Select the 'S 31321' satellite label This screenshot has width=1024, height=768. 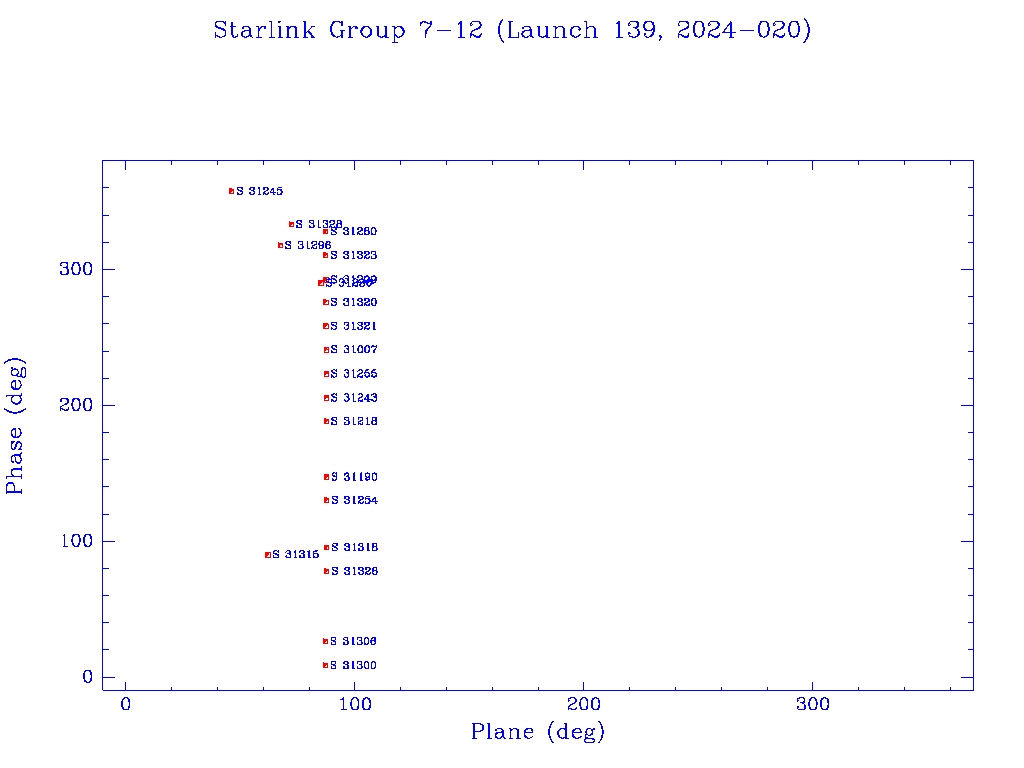[x=353, y=326]
